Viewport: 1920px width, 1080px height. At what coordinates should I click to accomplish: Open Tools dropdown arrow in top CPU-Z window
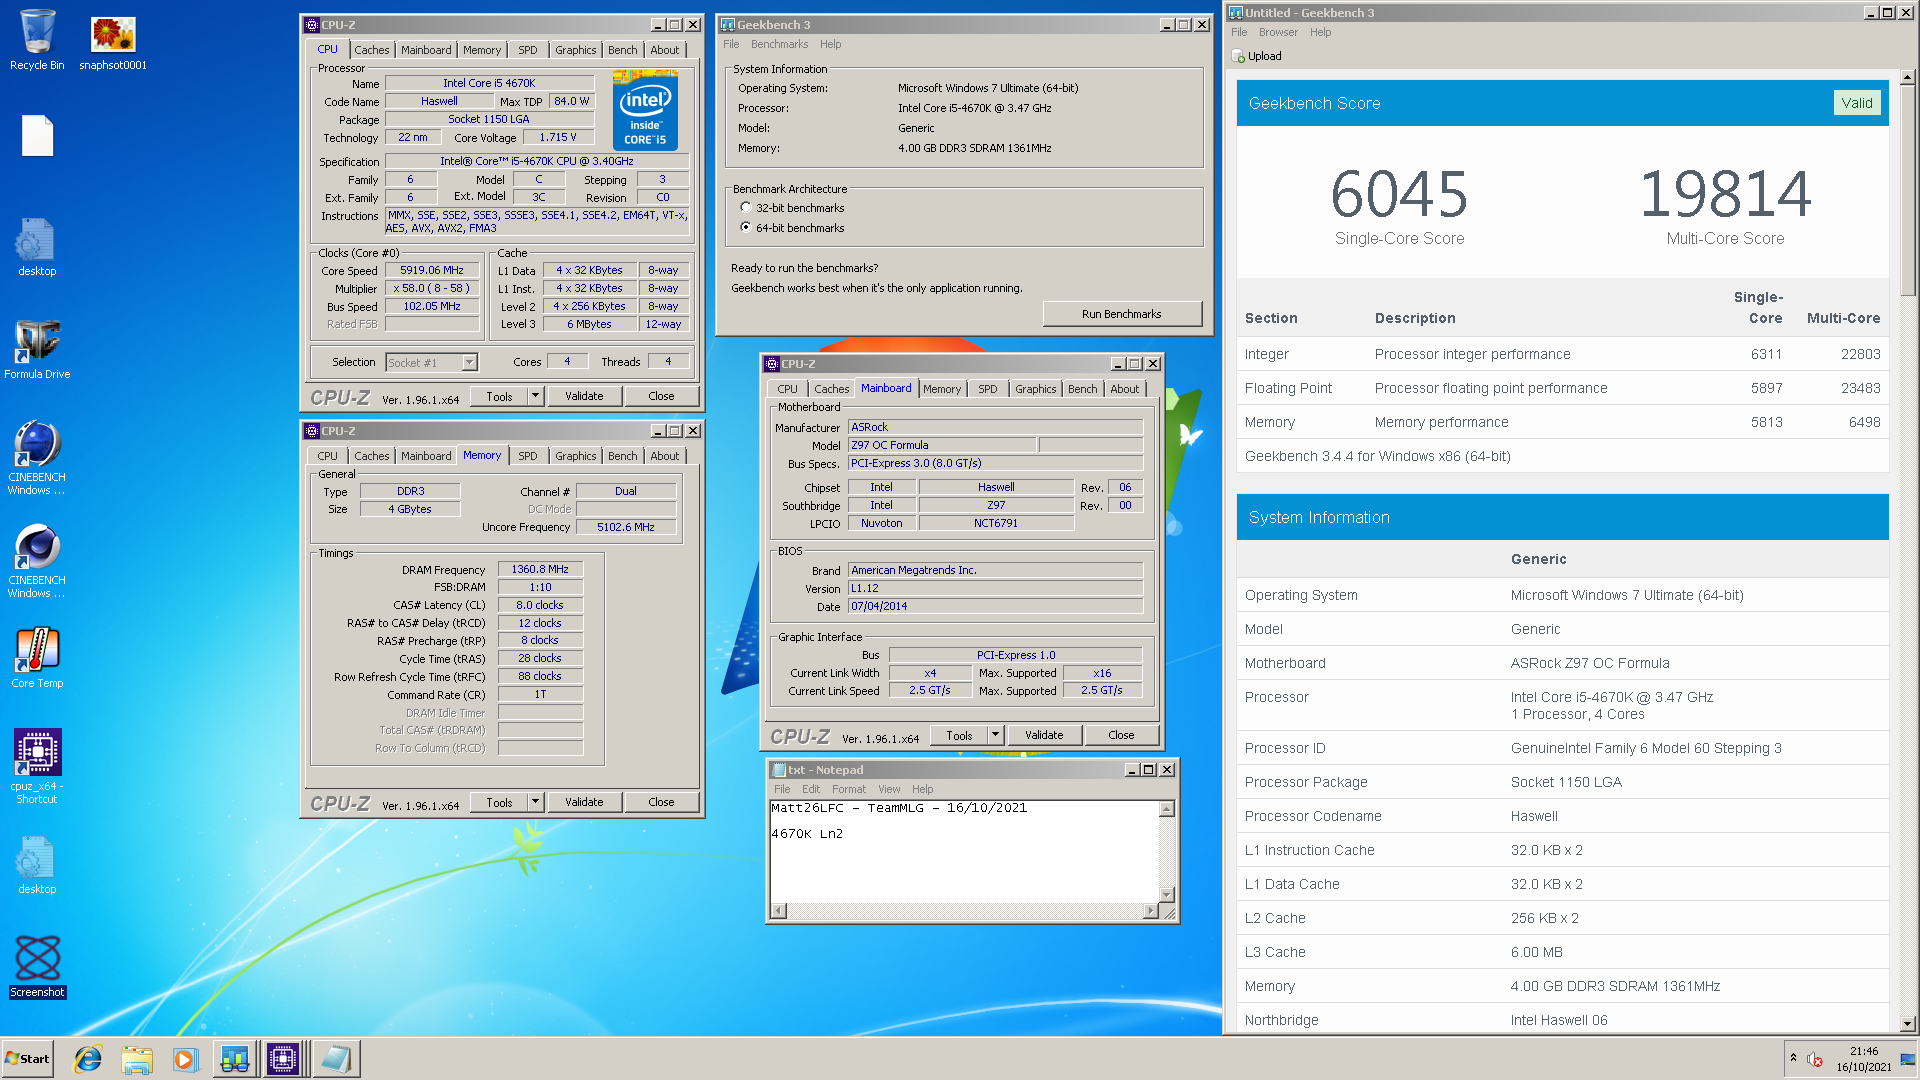(535, 396)
